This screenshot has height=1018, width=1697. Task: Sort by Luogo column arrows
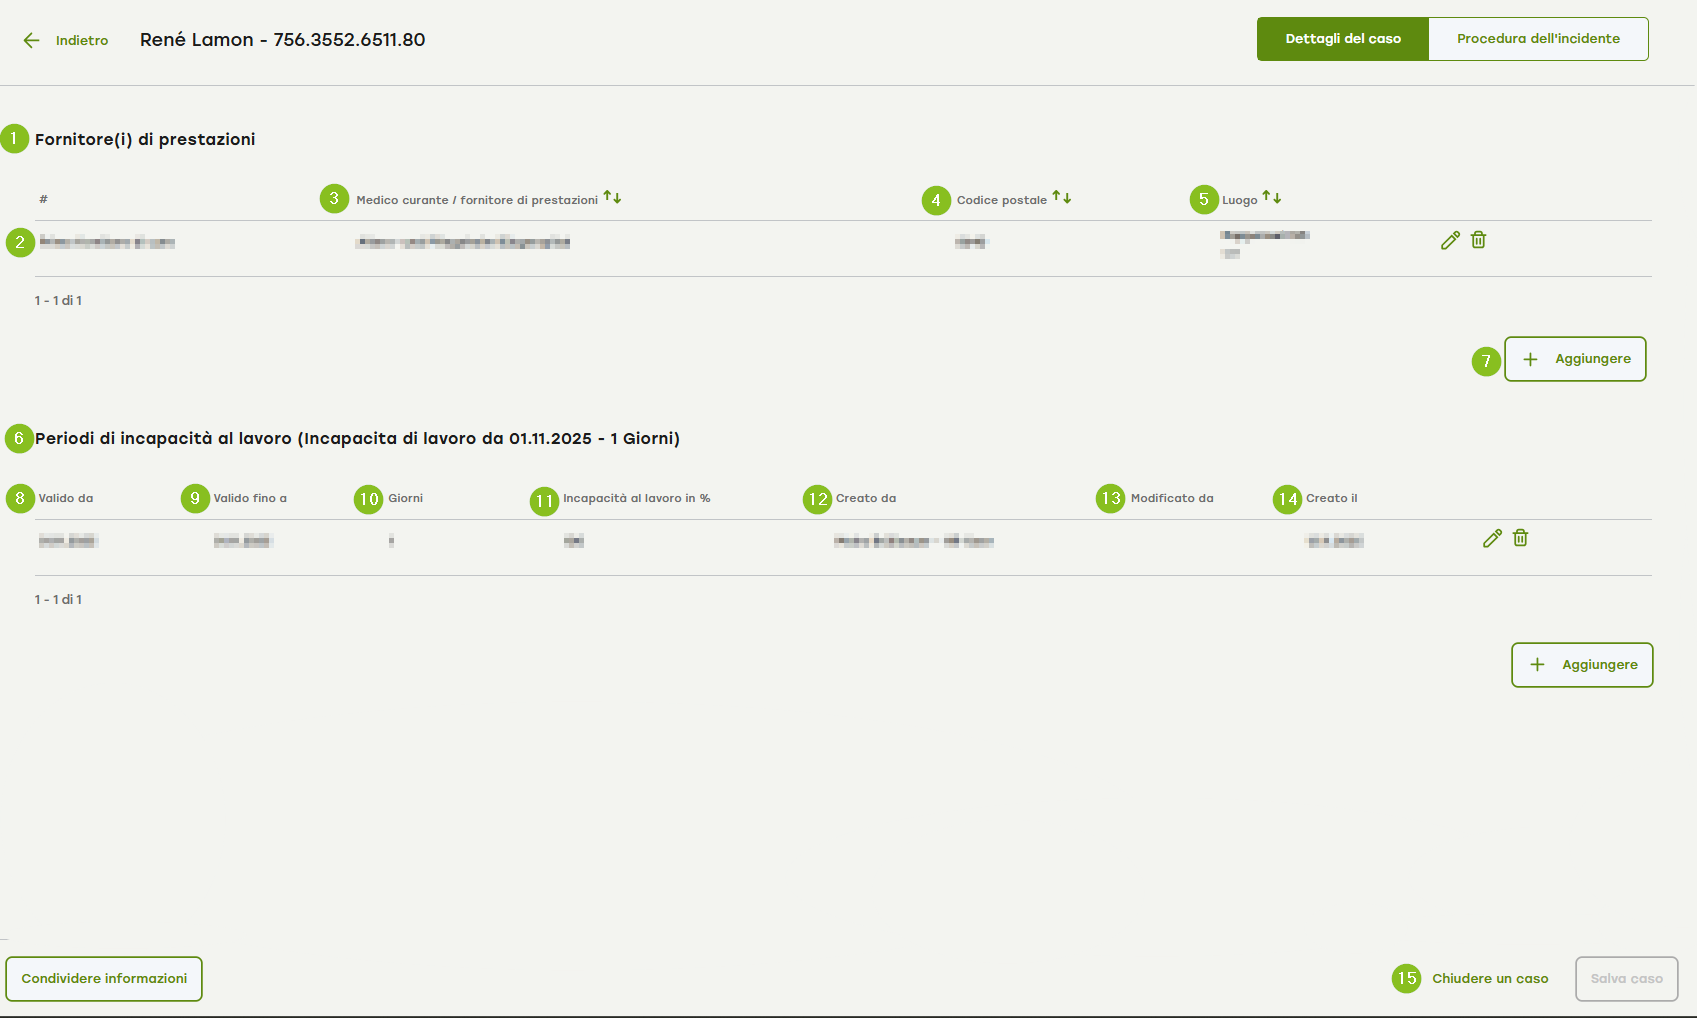pos(1272,198)
